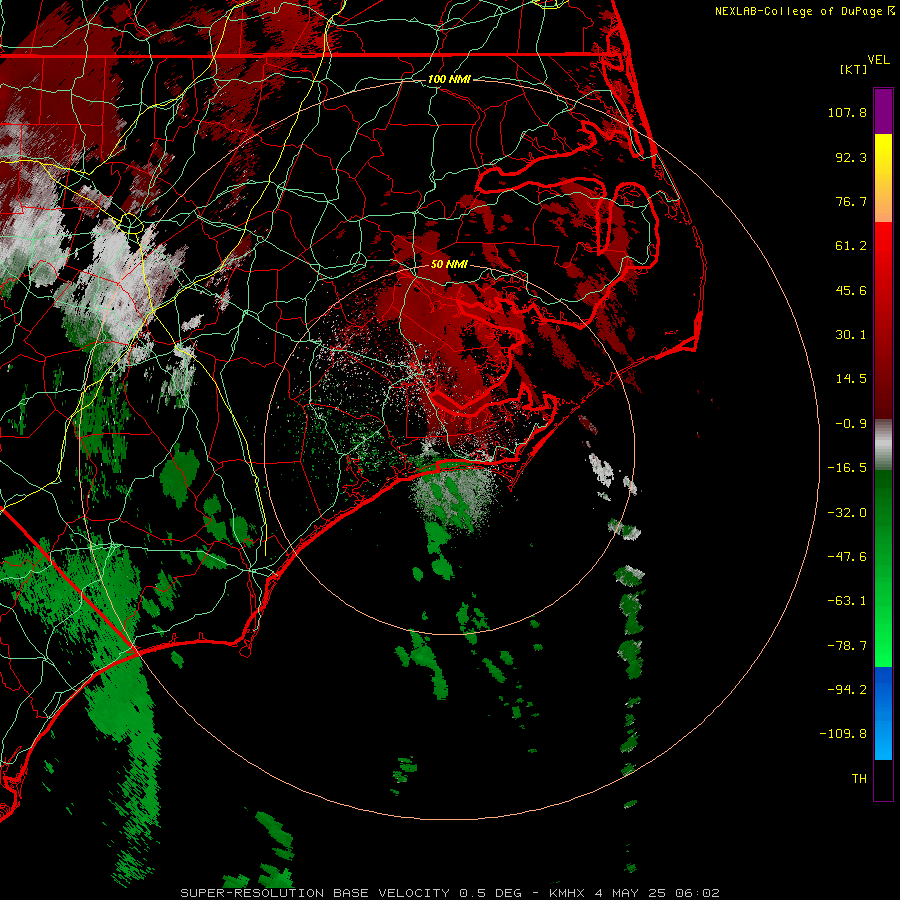Screen dimensions: 900x900
Task: Click the purple segment of the color bar
Action: tap(883, 111)
